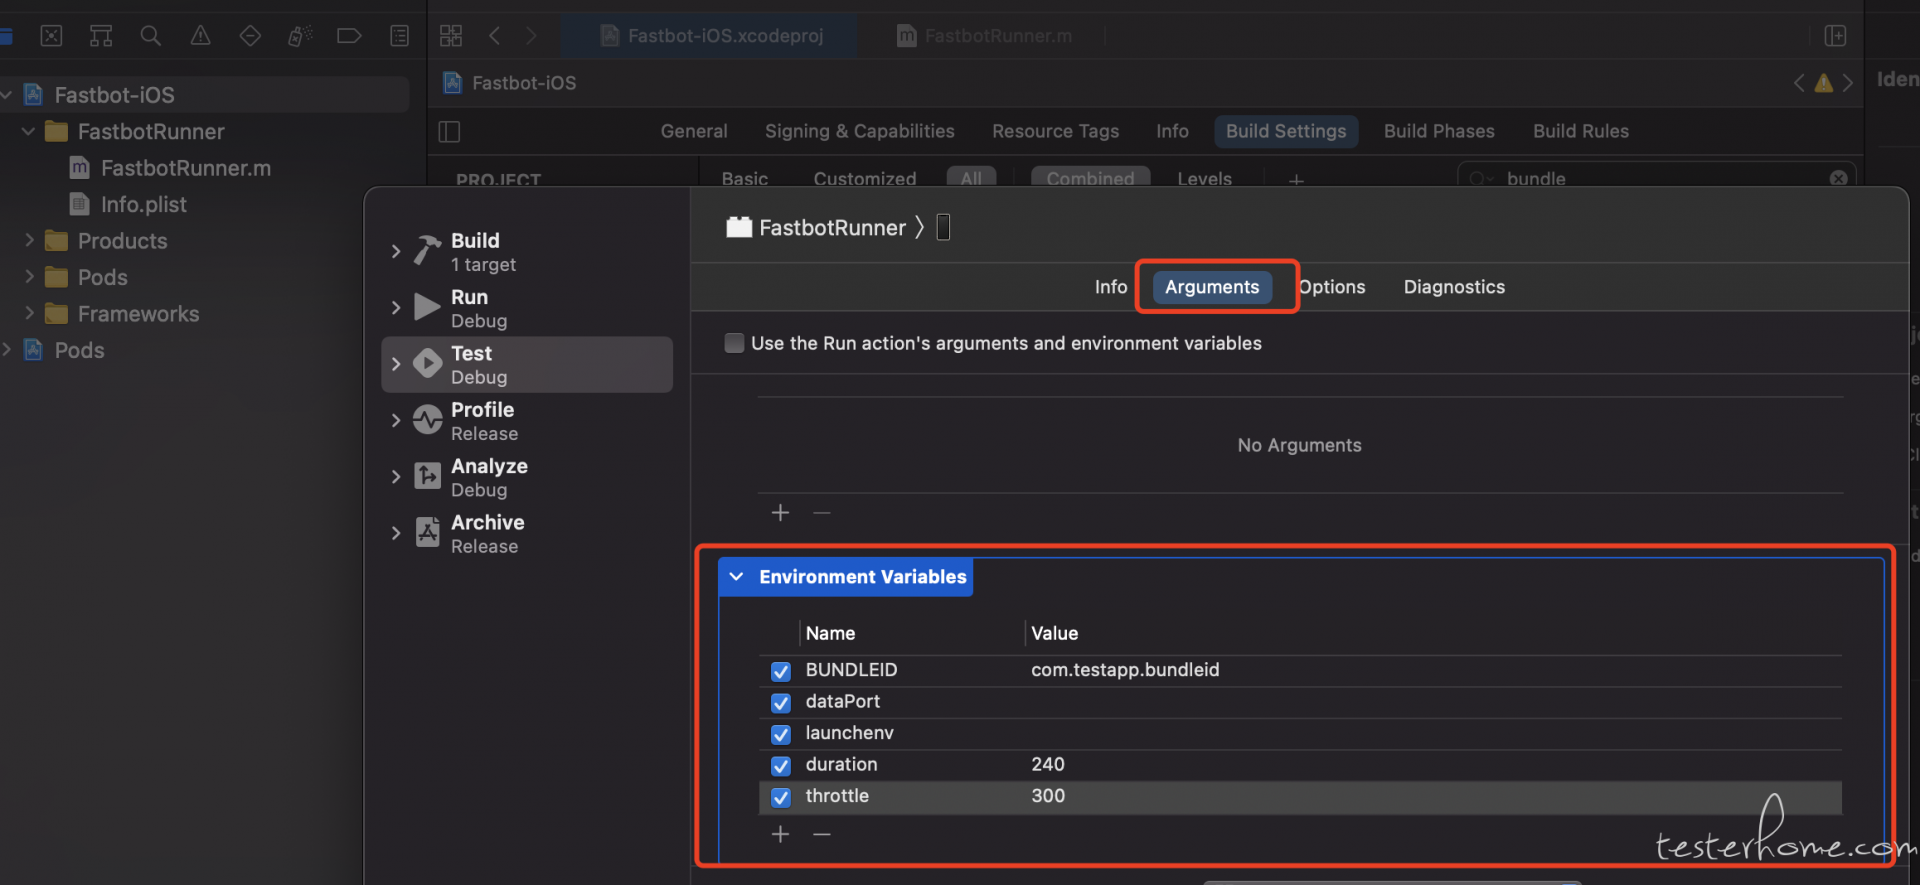Open the report navigator icon
This screenshot has width=1920, height=885.
point(399,36)
